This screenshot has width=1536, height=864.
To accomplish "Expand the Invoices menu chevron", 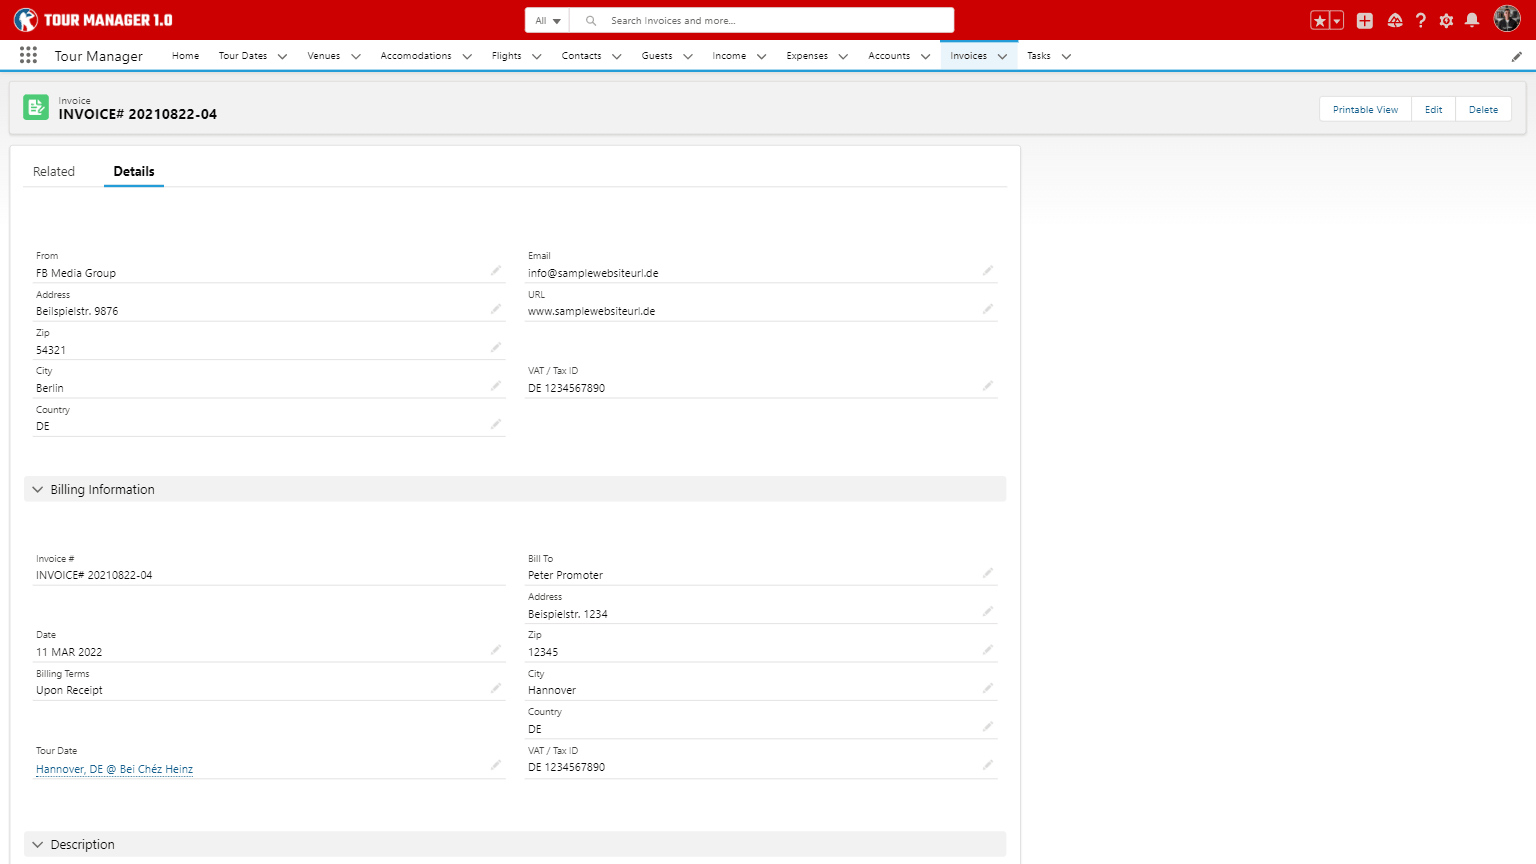I will click(x=1002, y=57).
